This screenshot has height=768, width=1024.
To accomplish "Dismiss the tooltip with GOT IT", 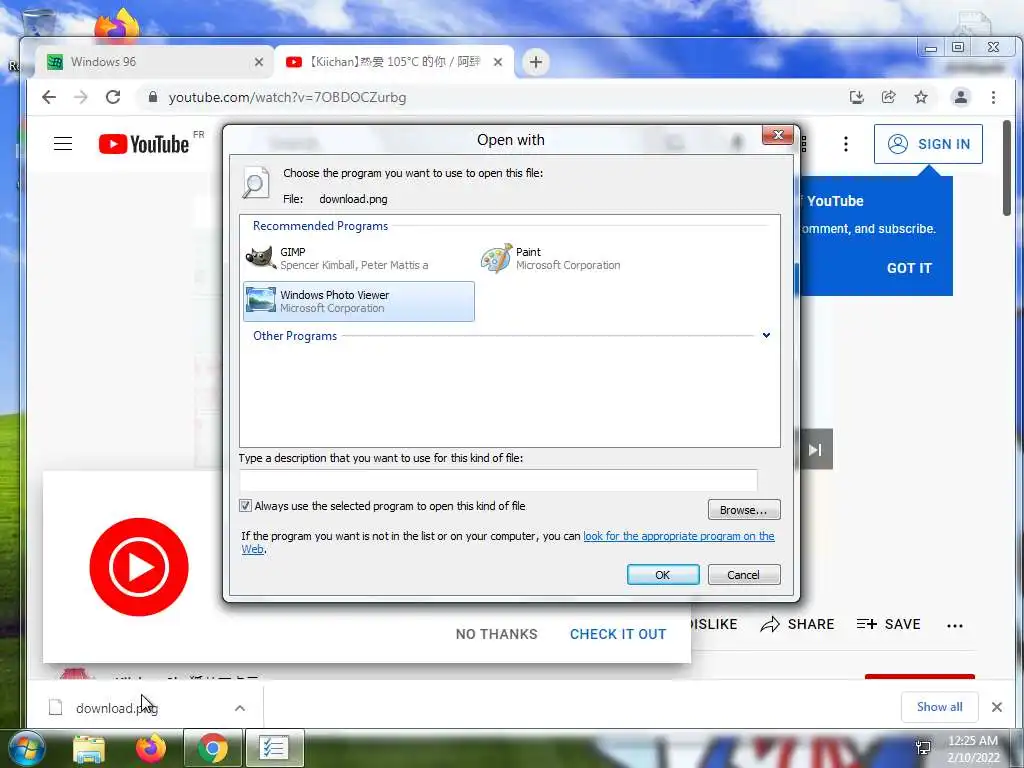I will 909,268.
